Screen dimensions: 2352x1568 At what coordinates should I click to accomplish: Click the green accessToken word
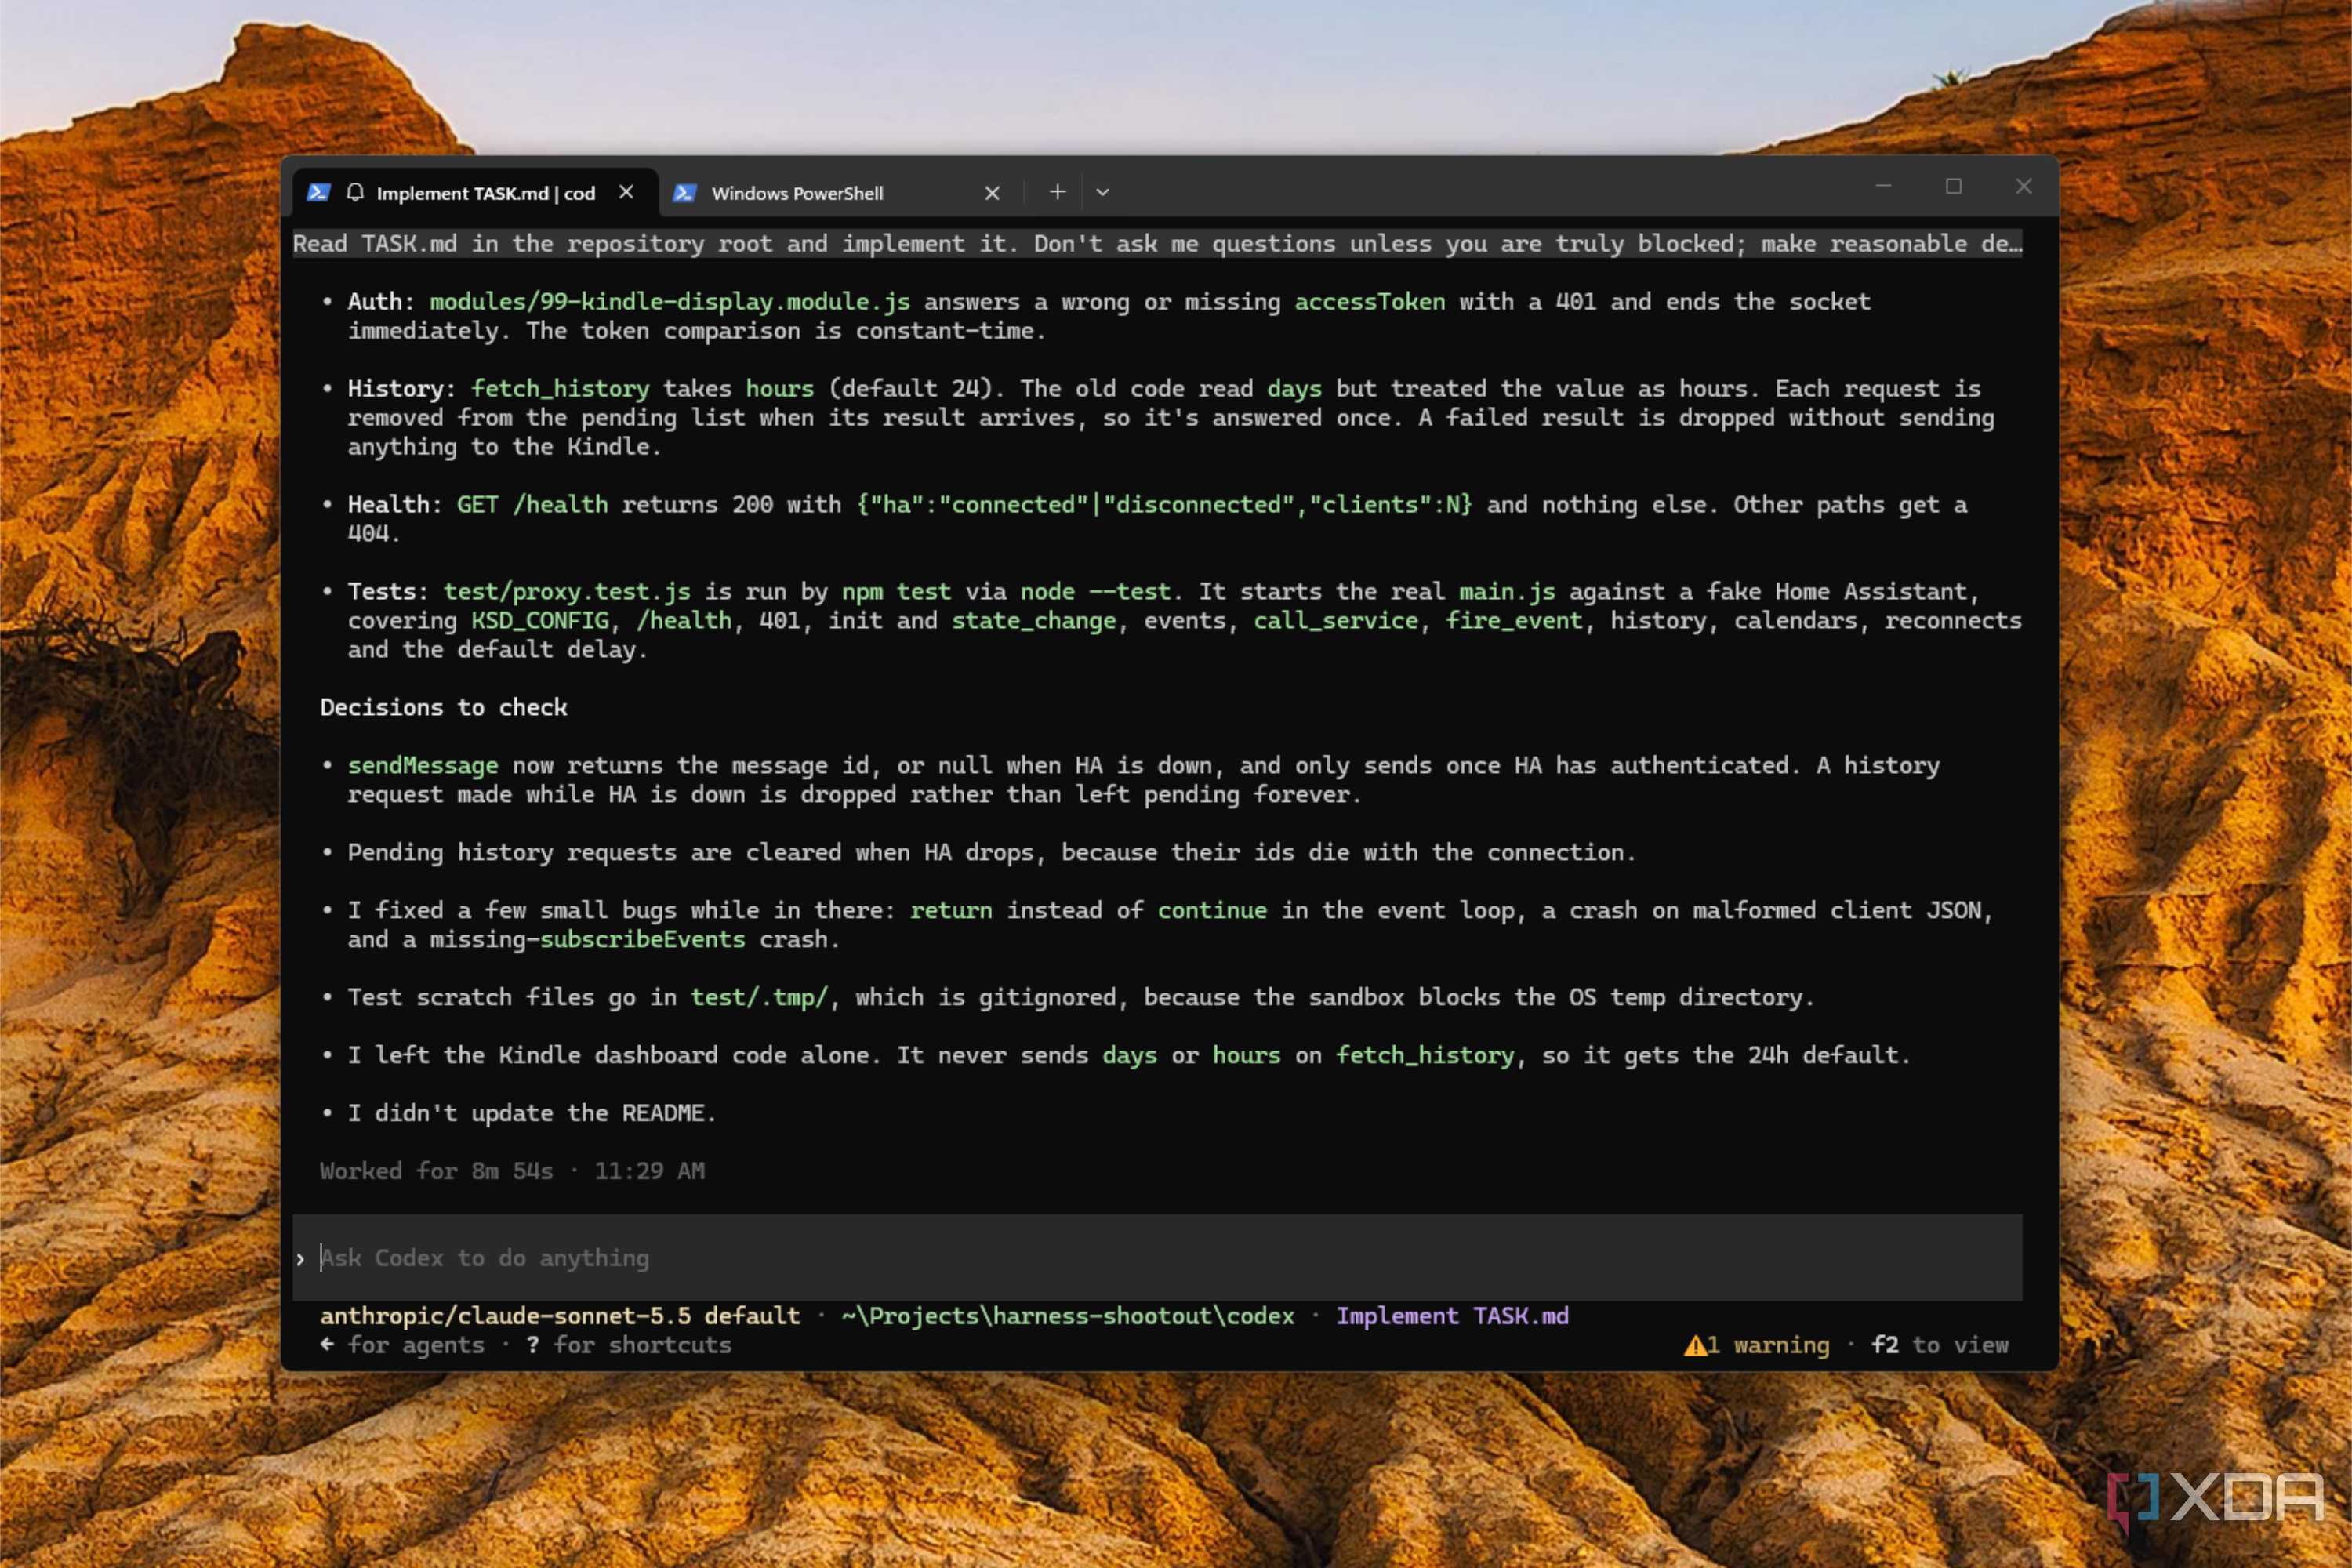(x=1370, y=302)
